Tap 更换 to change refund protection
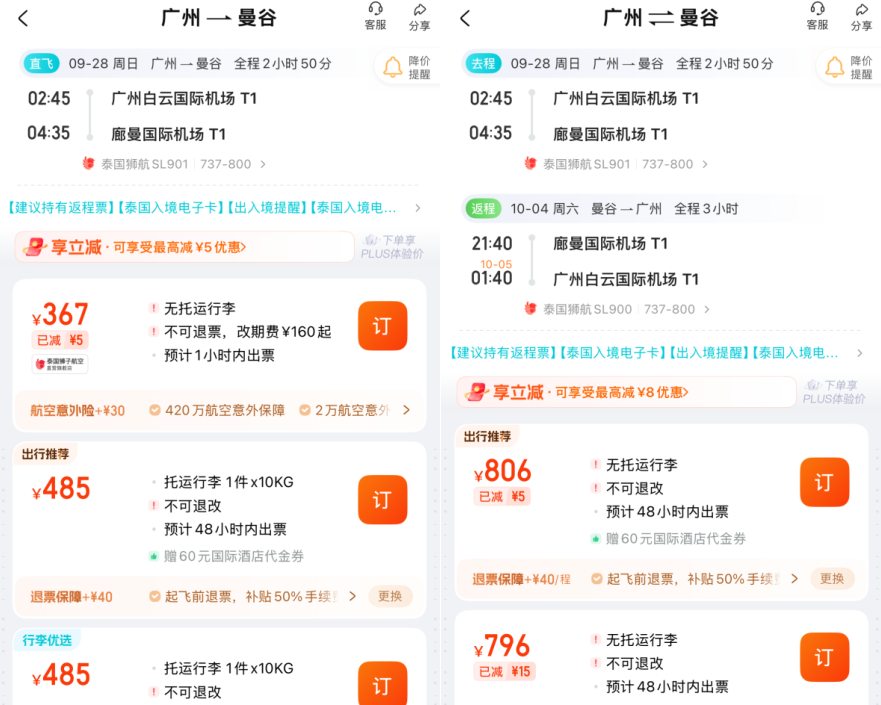The image size is (881, 705). tap(390, 595)
